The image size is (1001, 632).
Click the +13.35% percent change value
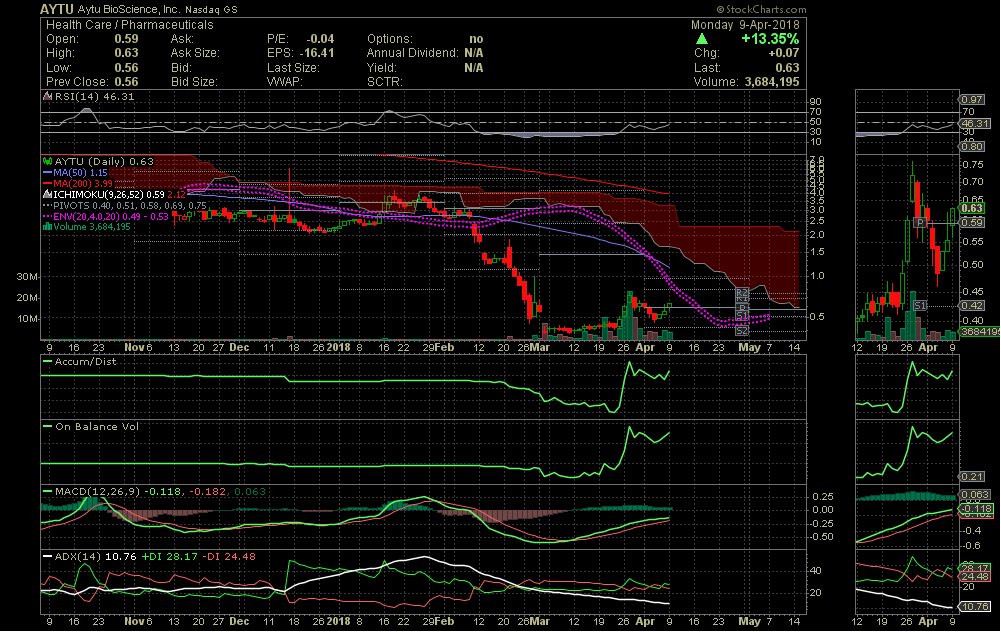coord(770,39)
